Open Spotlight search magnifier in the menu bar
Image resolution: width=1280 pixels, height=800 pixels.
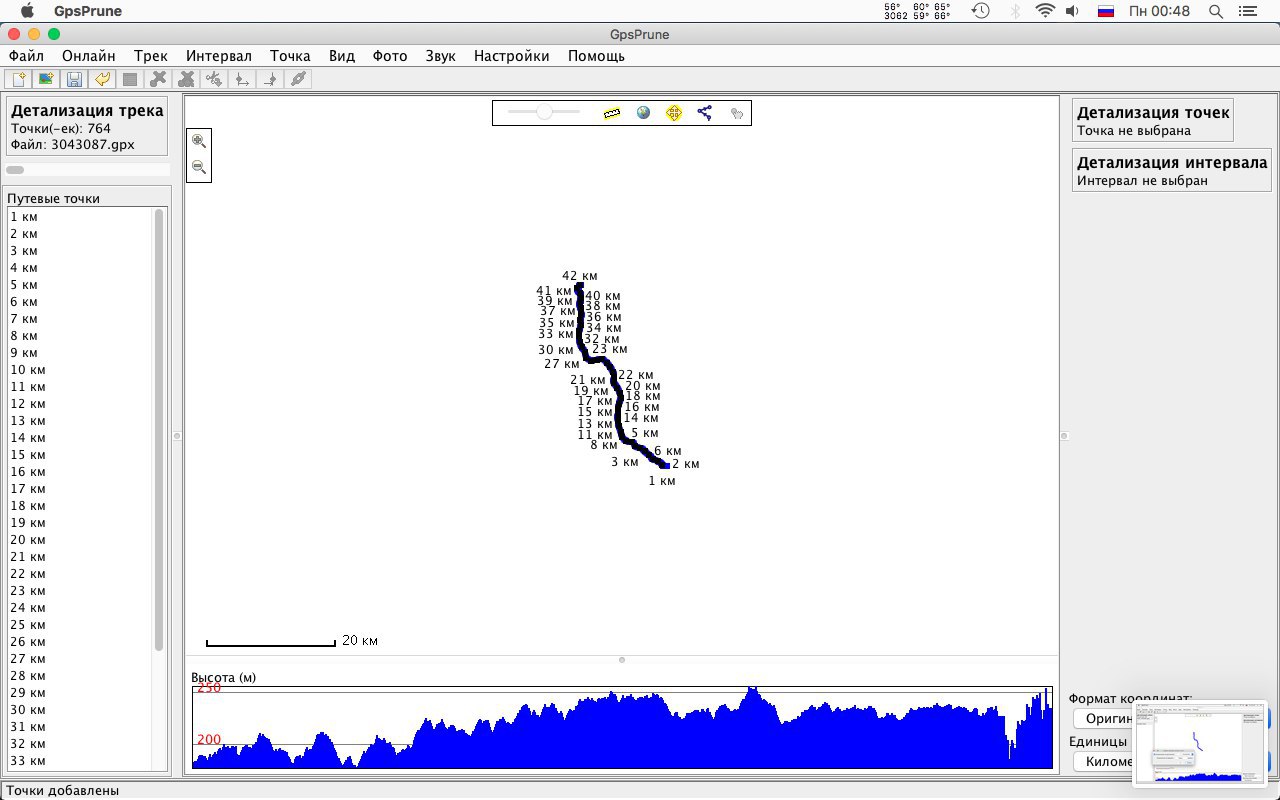1216,11
